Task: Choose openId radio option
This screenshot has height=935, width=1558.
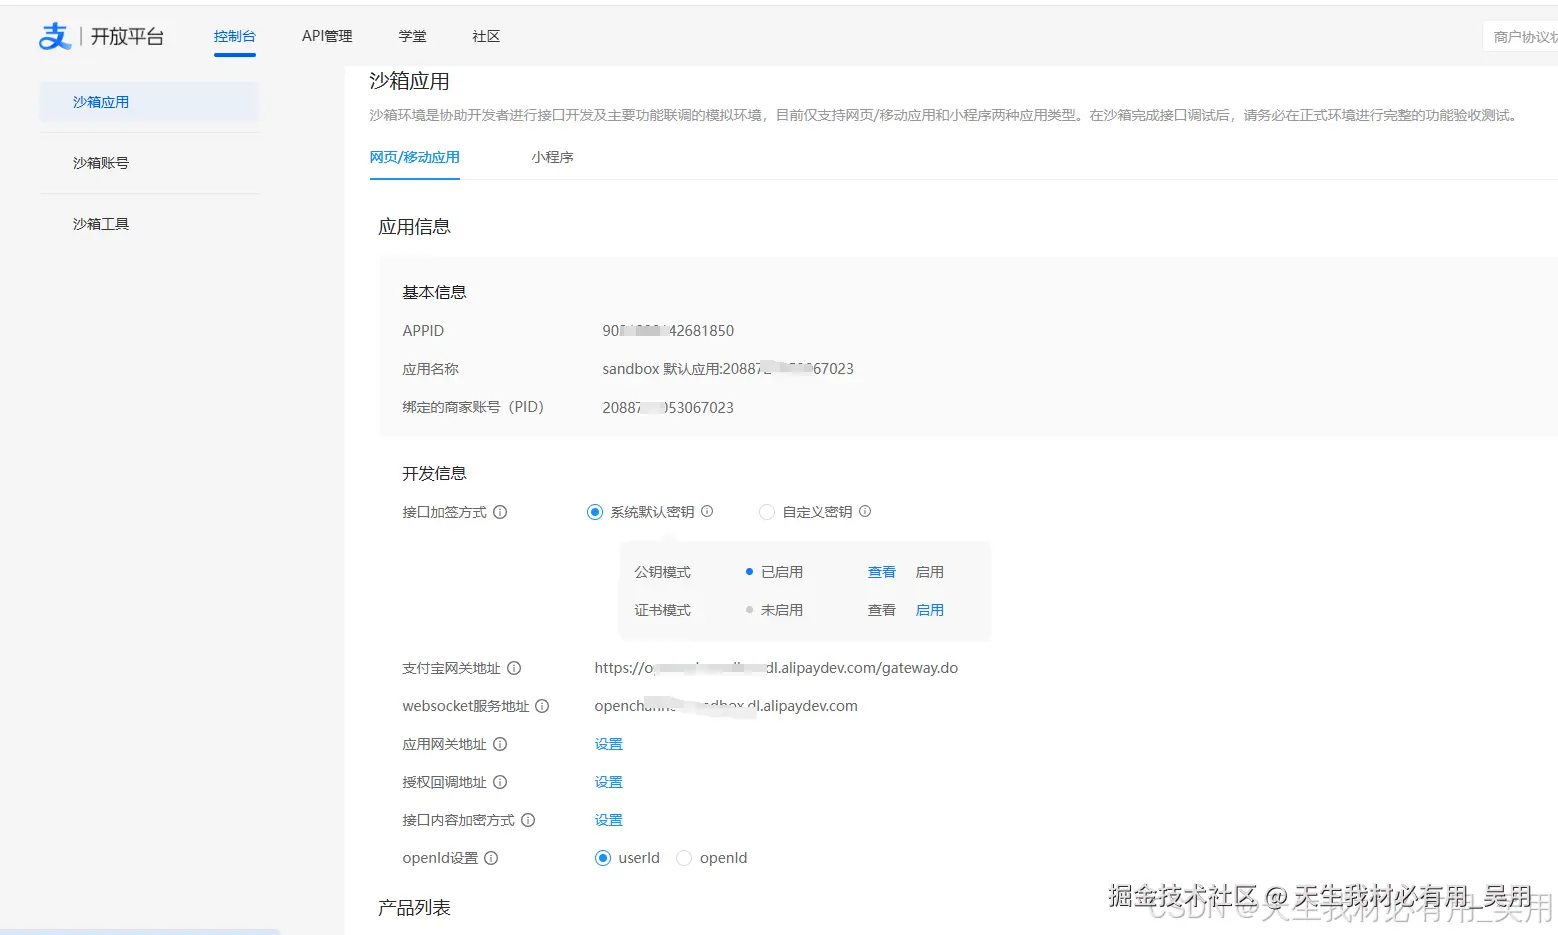Action: pyautogui.click(x=684, y=858)
